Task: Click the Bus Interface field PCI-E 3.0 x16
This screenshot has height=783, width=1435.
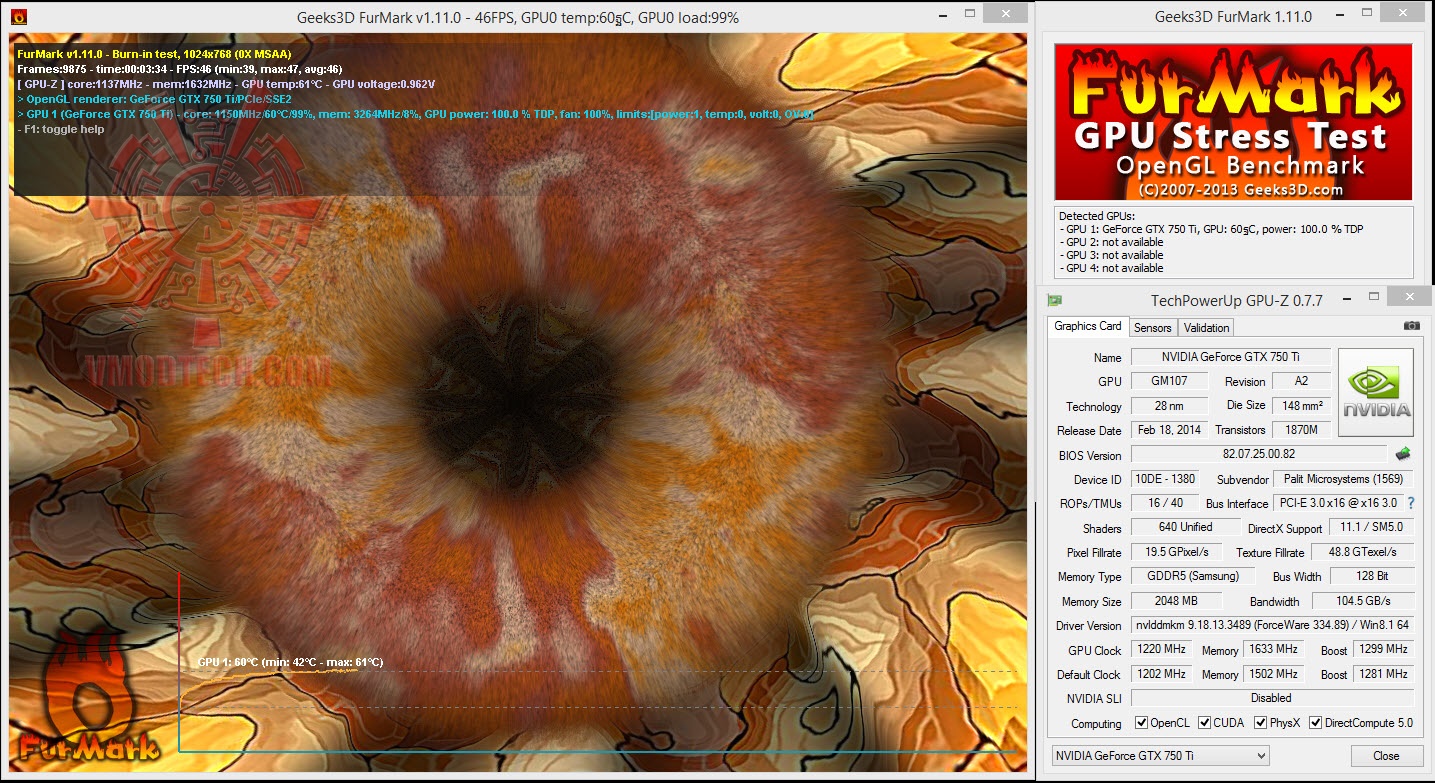Action: (1337, 503)
